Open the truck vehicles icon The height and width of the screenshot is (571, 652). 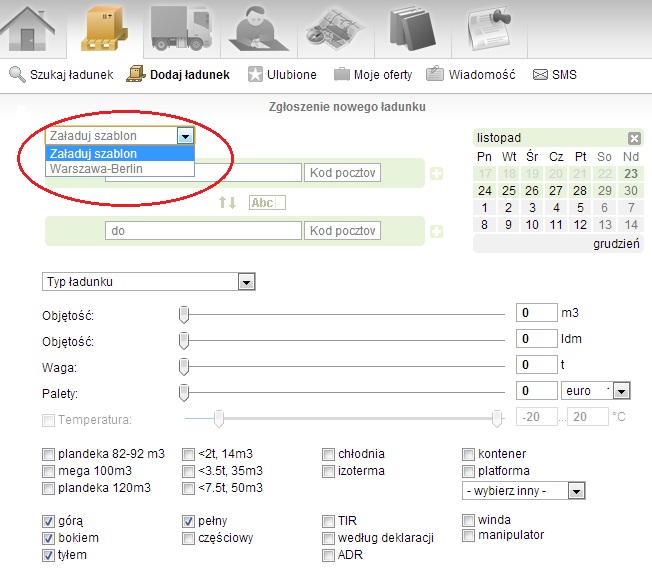182,28
